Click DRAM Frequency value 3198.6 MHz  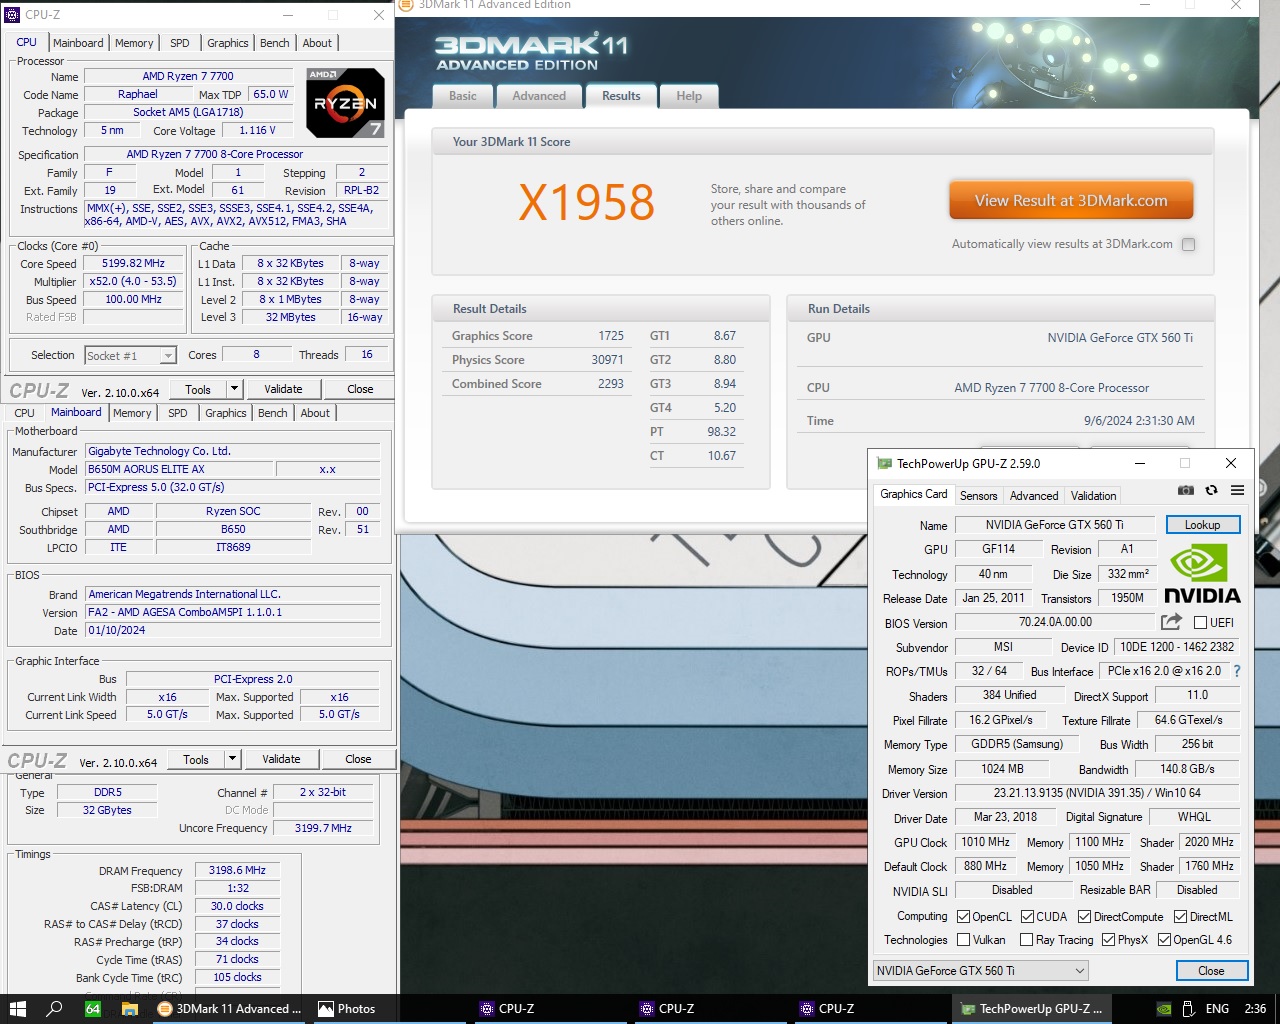[x=237, y=870]
